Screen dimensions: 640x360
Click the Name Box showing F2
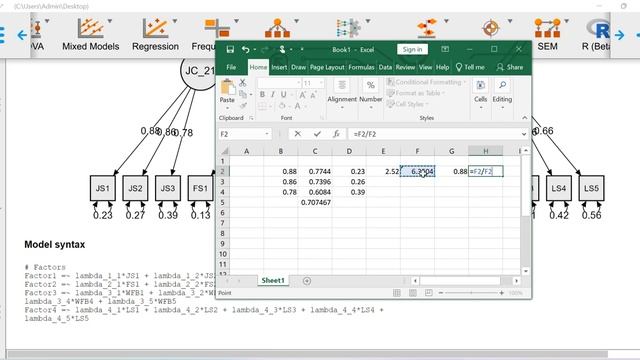(245, 134)
